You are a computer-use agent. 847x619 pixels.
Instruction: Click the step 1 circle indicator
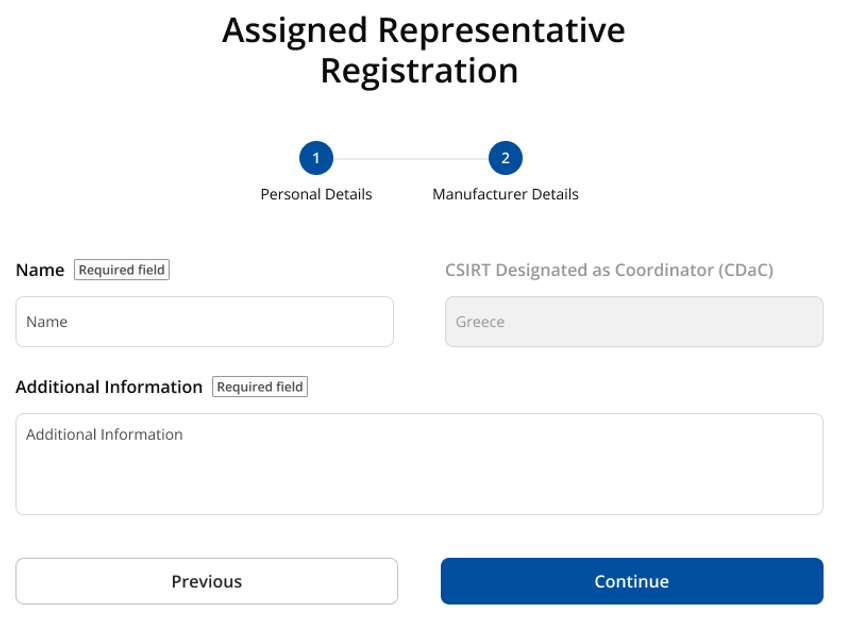[316, 158]
